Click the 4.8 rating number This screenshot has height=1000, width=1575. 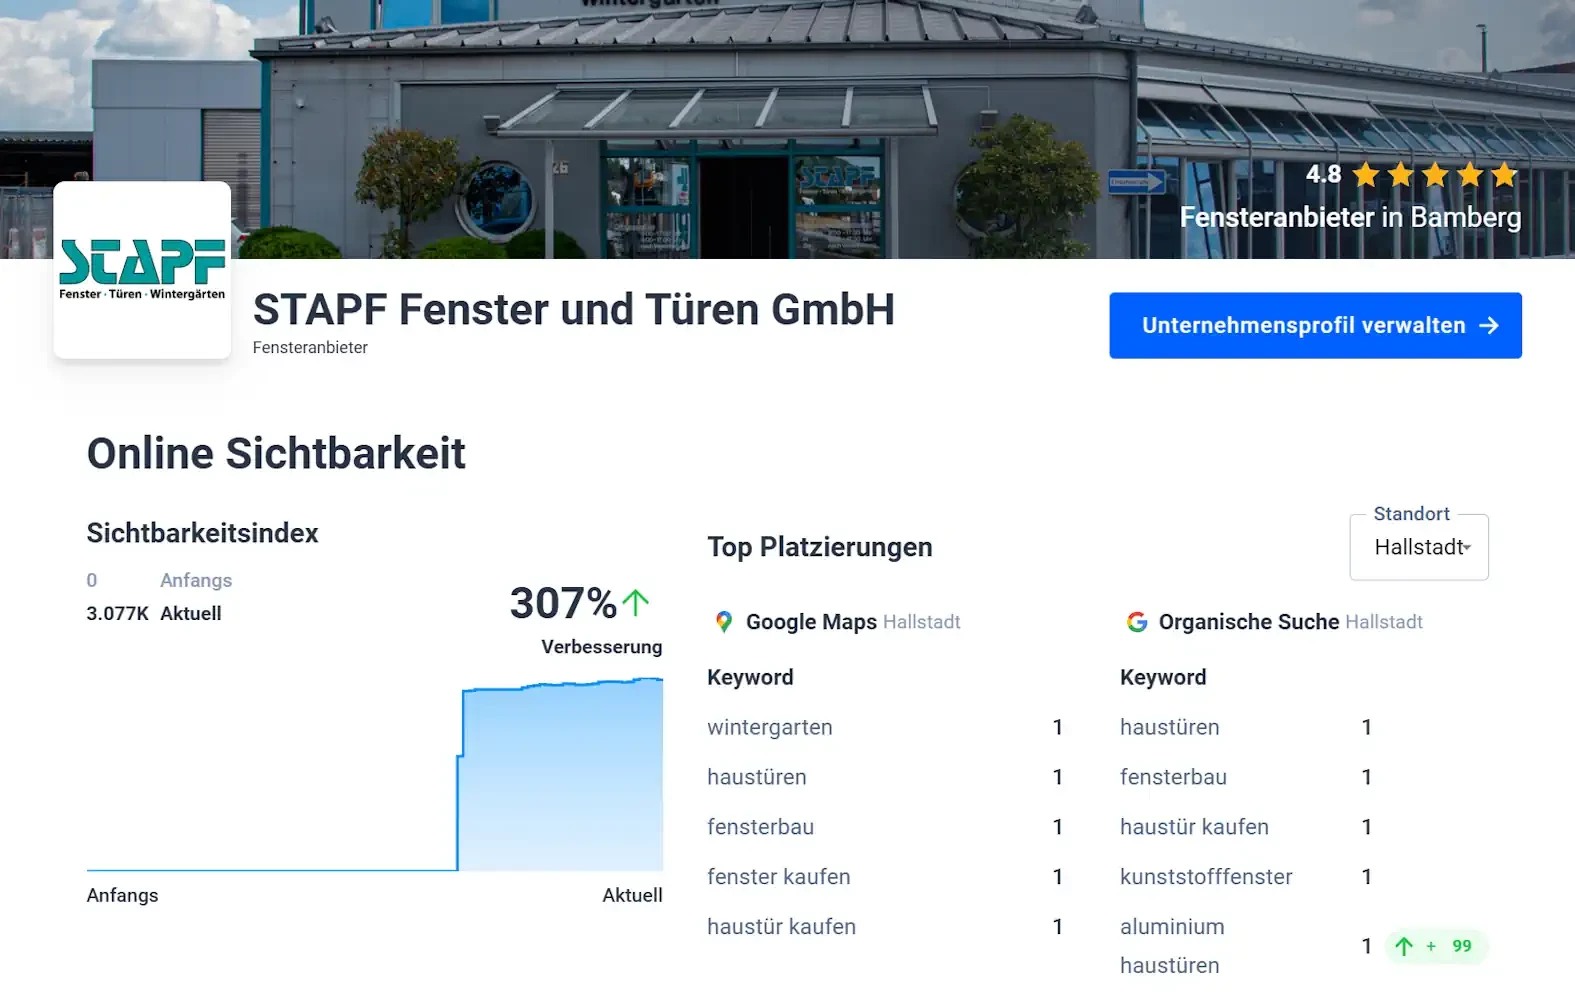pyautogui.click(x=1323, y=174)
